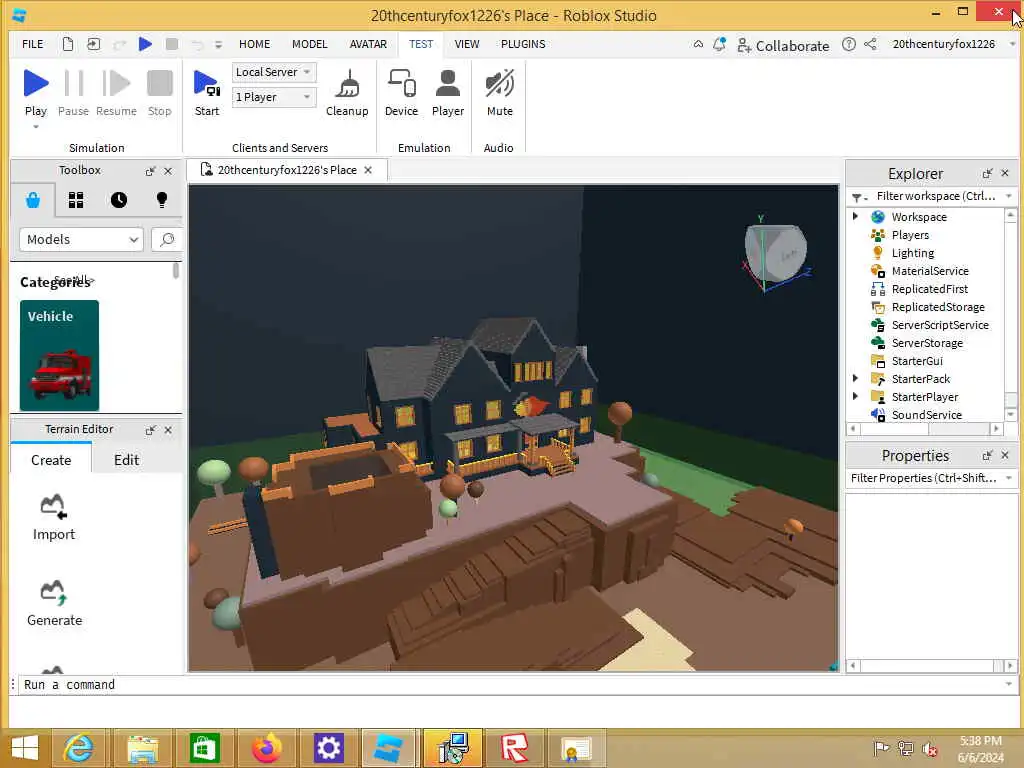Viewport: 1024px width, 768px height.
Task: Open Firefox from the taskbar
Action: (266, 748)
